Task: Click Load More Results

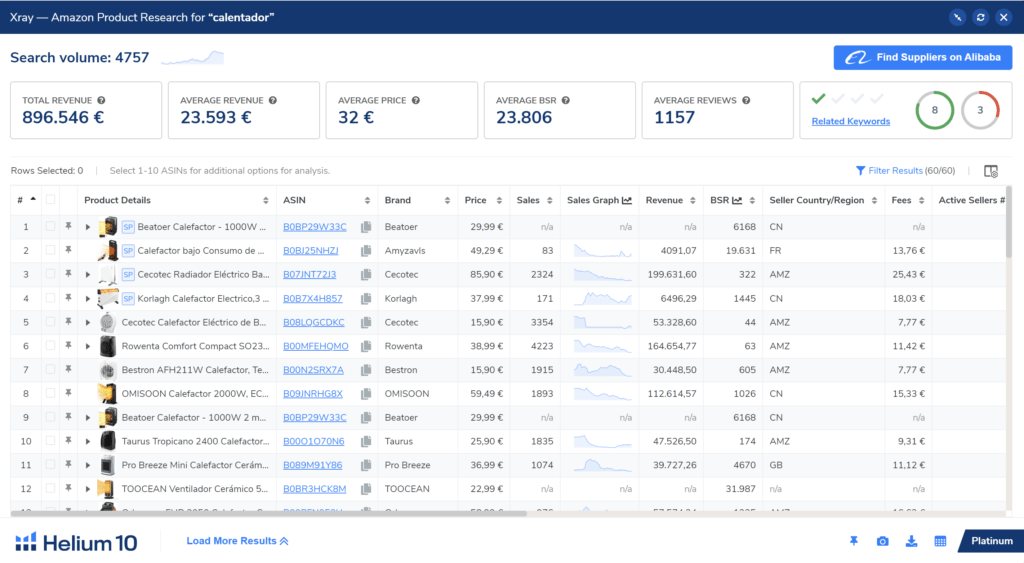Action: pos(238,541)
